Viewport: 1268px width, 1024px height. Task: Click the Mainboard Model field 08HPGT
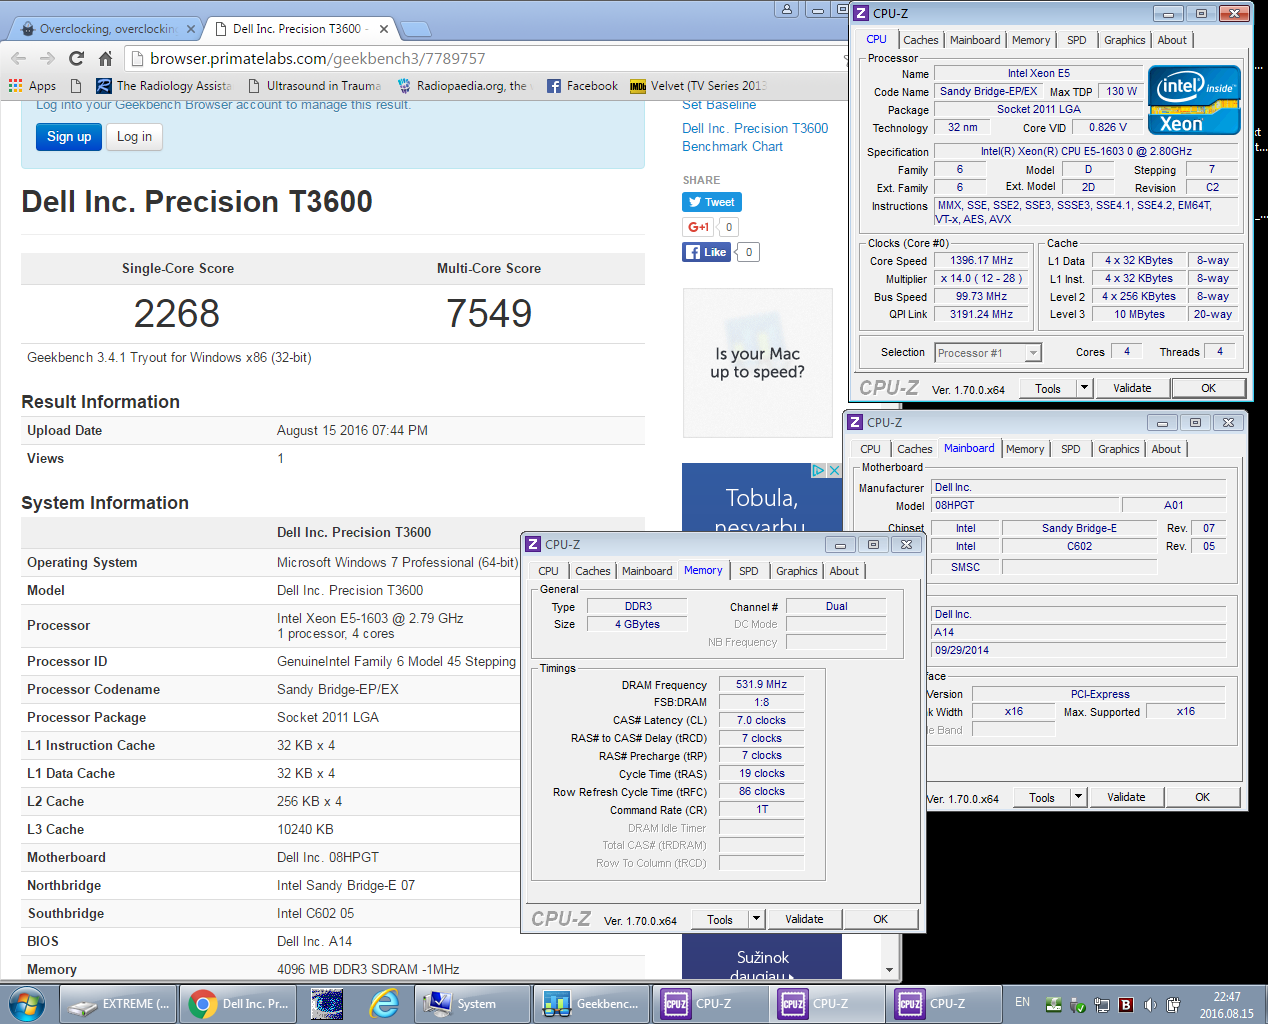[x=1025, y=505]
